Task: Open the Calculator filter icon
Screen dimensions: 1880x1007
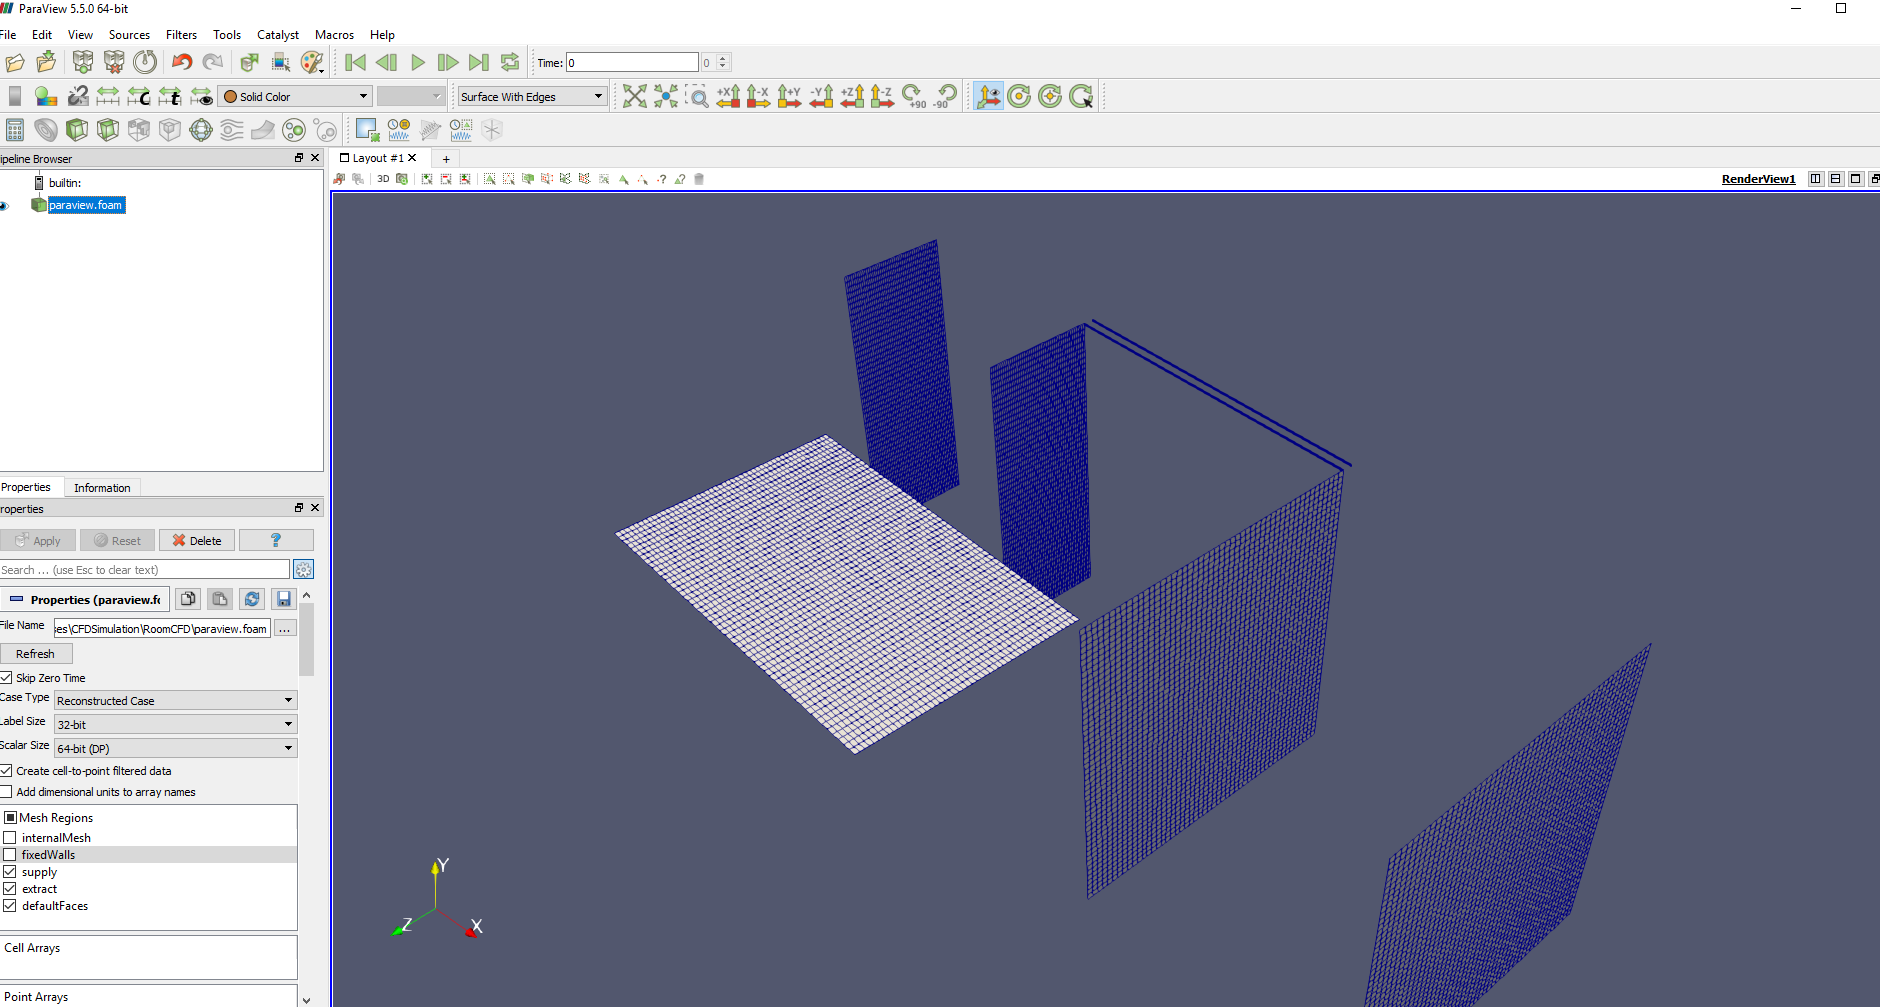Action: 15,130
